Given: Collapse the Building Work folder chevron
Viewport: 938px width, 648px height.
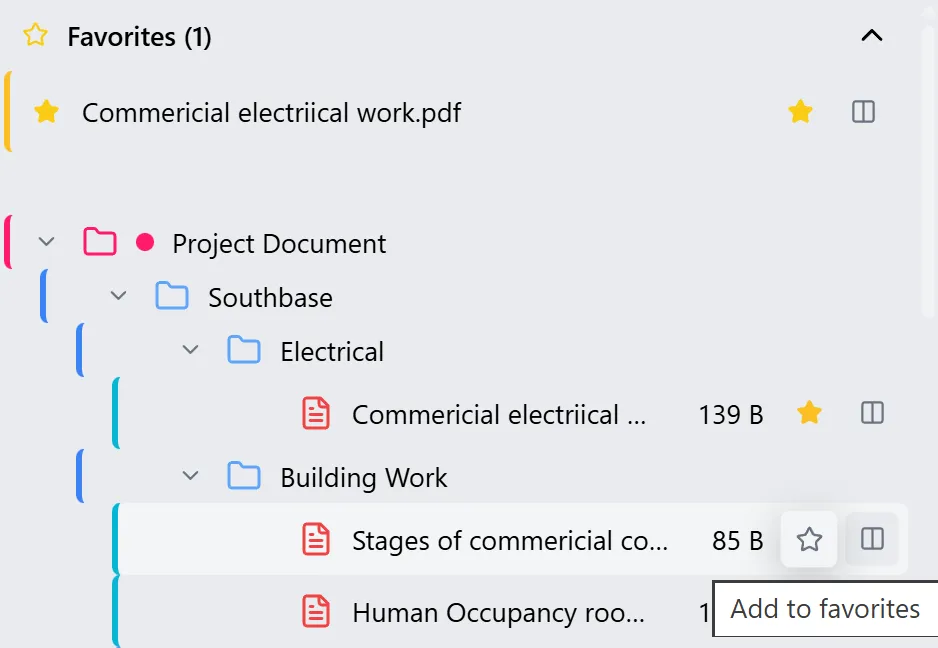Looking at the screenshot, I should click(190, 476).
